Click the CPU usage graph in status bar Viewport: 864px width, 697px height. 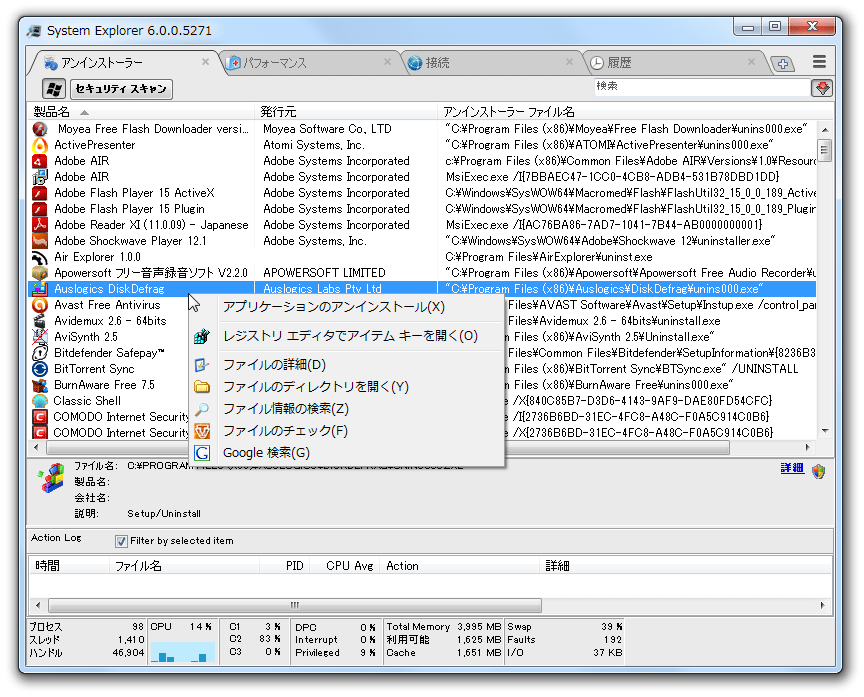tap(182, 651)
